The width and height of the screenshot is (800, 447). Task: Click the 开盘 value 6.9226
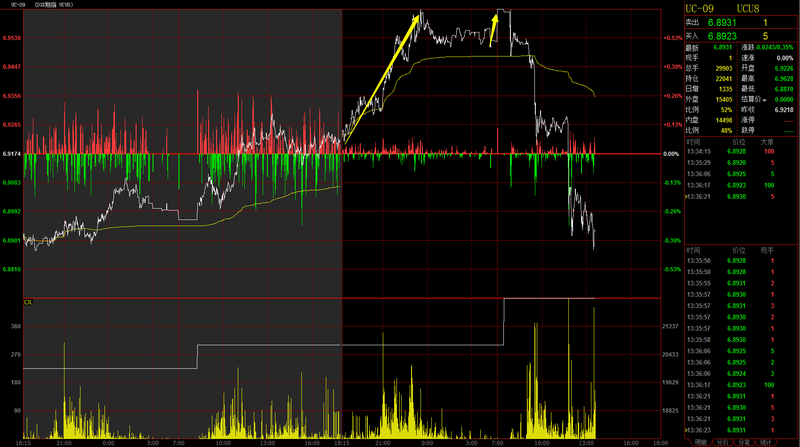coord(784,68)
